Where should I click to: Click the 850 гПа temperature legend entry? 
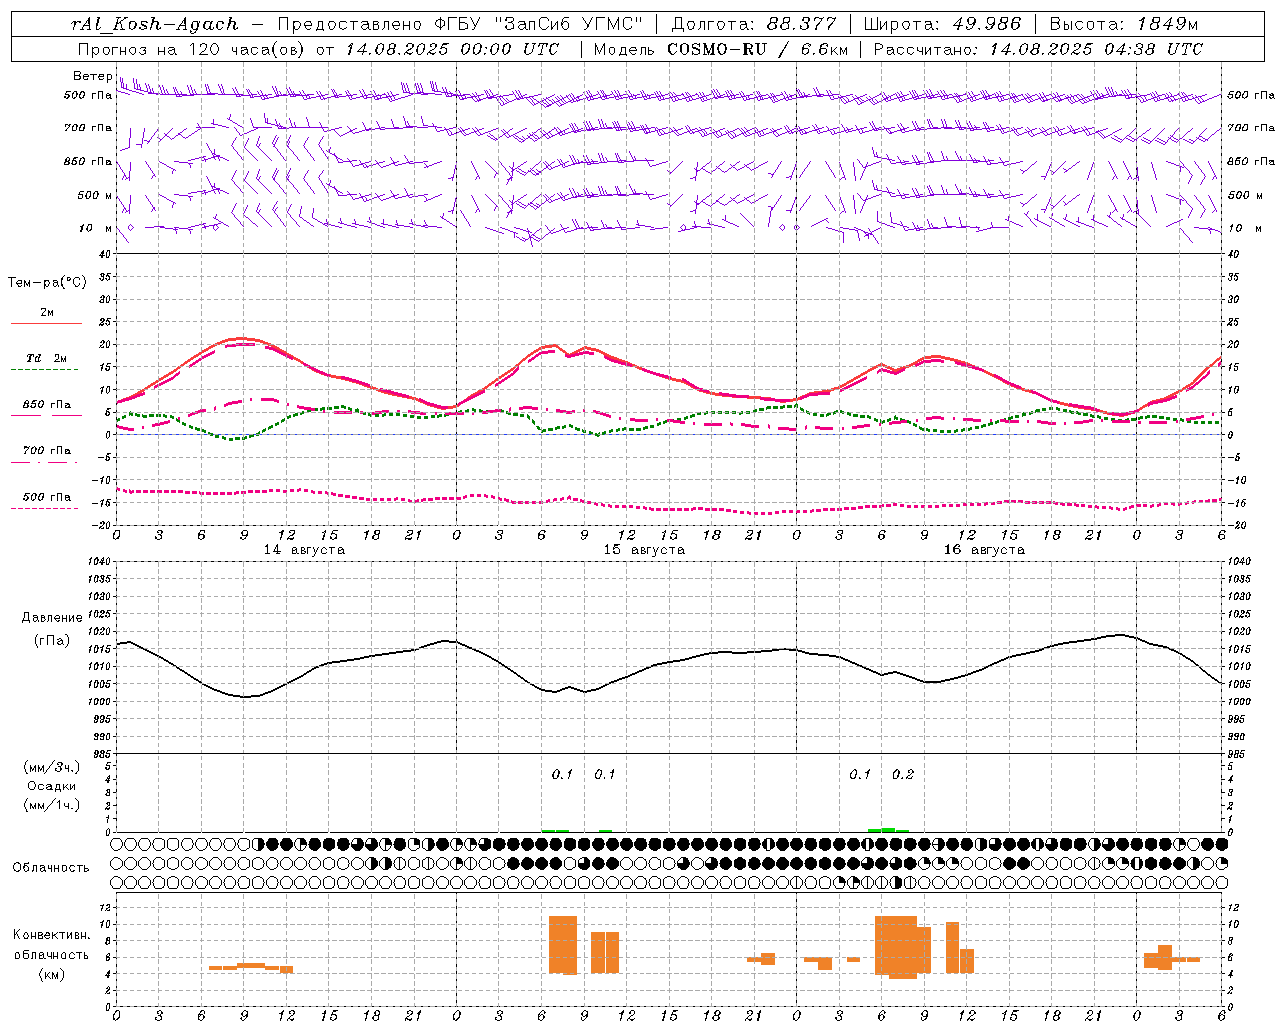coord(47,405)
